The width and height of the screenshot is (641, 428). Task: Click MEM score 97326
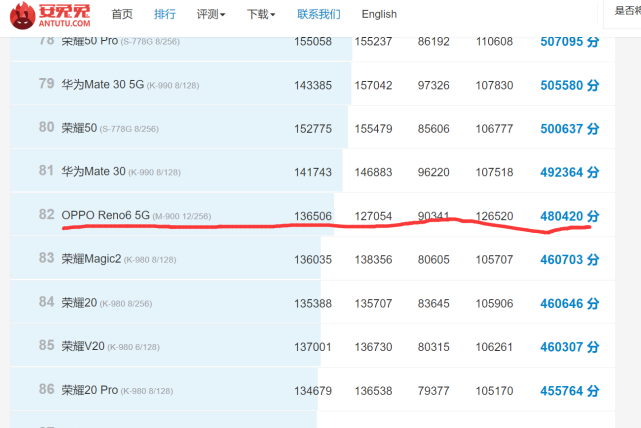[x=433, y=85]
